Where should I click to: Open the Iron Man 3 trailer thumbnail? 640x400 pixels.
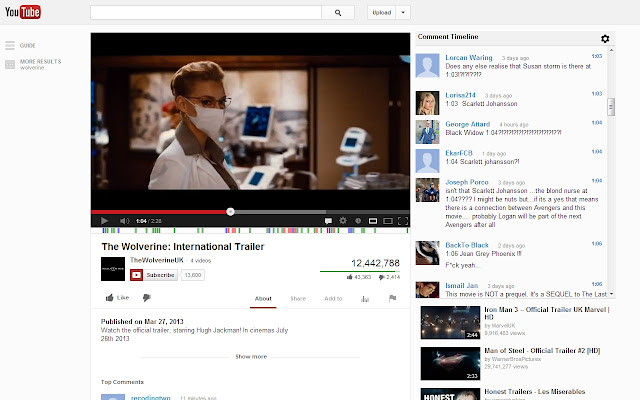(450, 322)
